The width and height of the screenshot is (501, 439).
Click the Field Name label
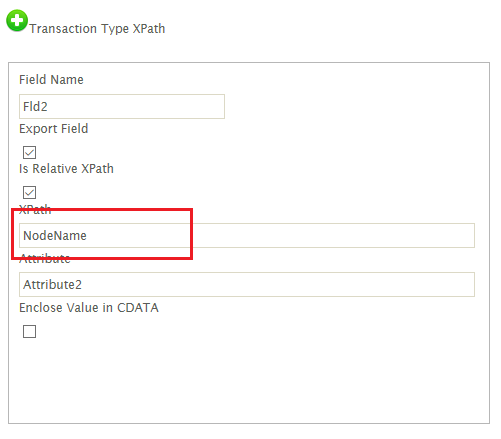pos(51,80)
